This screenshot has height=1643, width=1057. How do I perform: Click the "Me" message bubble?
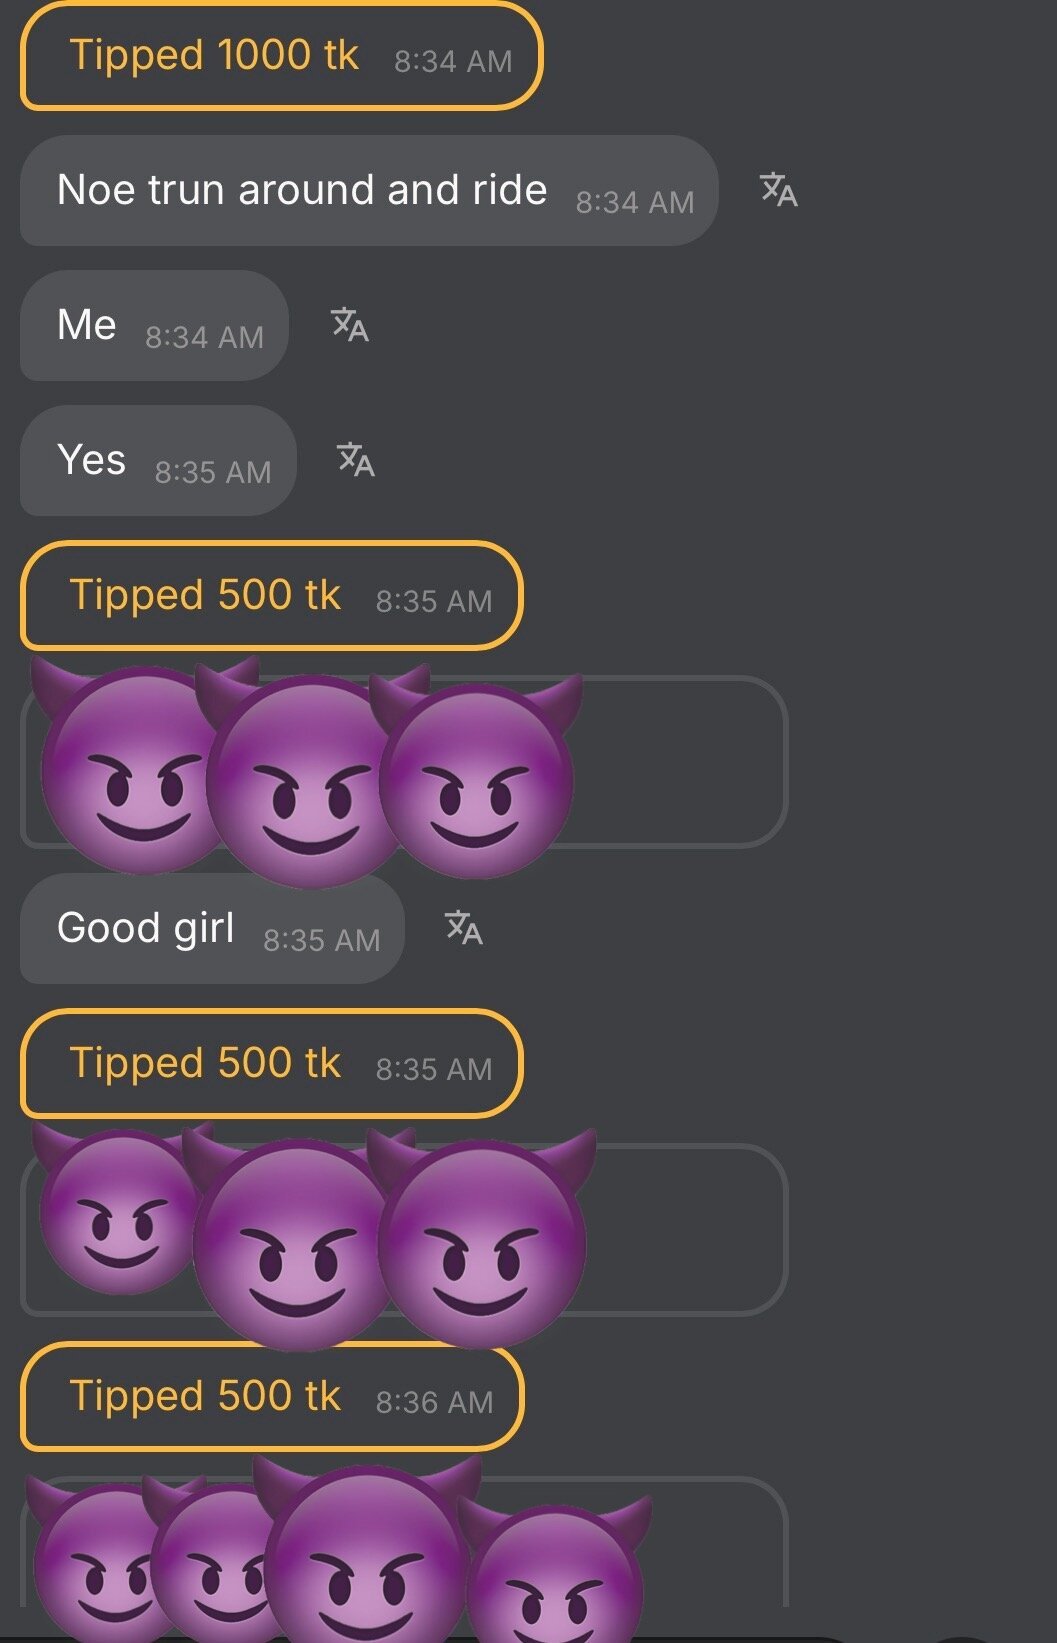tap(154, 326)
